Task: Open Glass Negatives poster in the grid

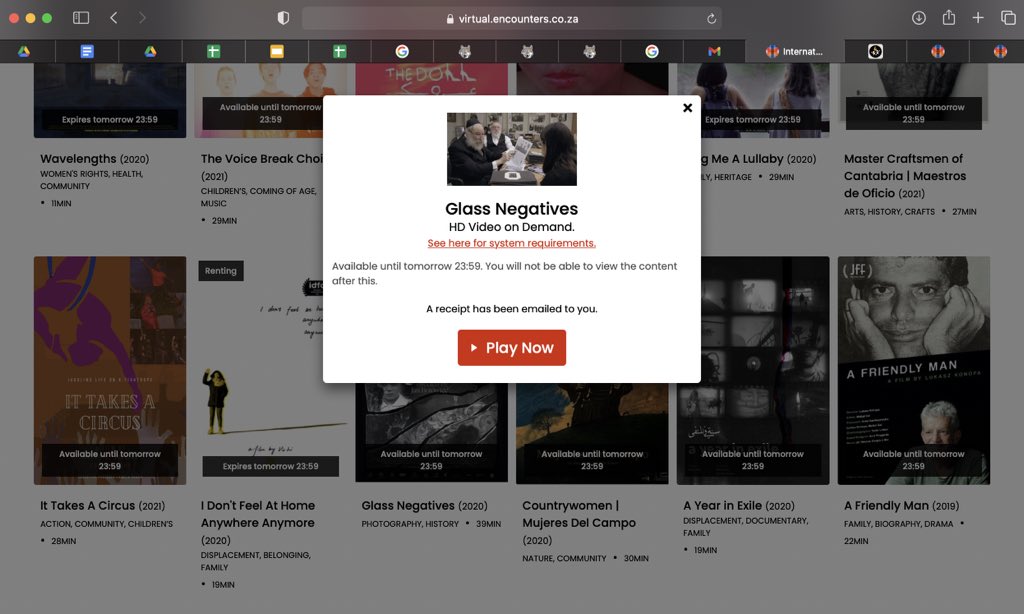Action: (x=432, y=434)
